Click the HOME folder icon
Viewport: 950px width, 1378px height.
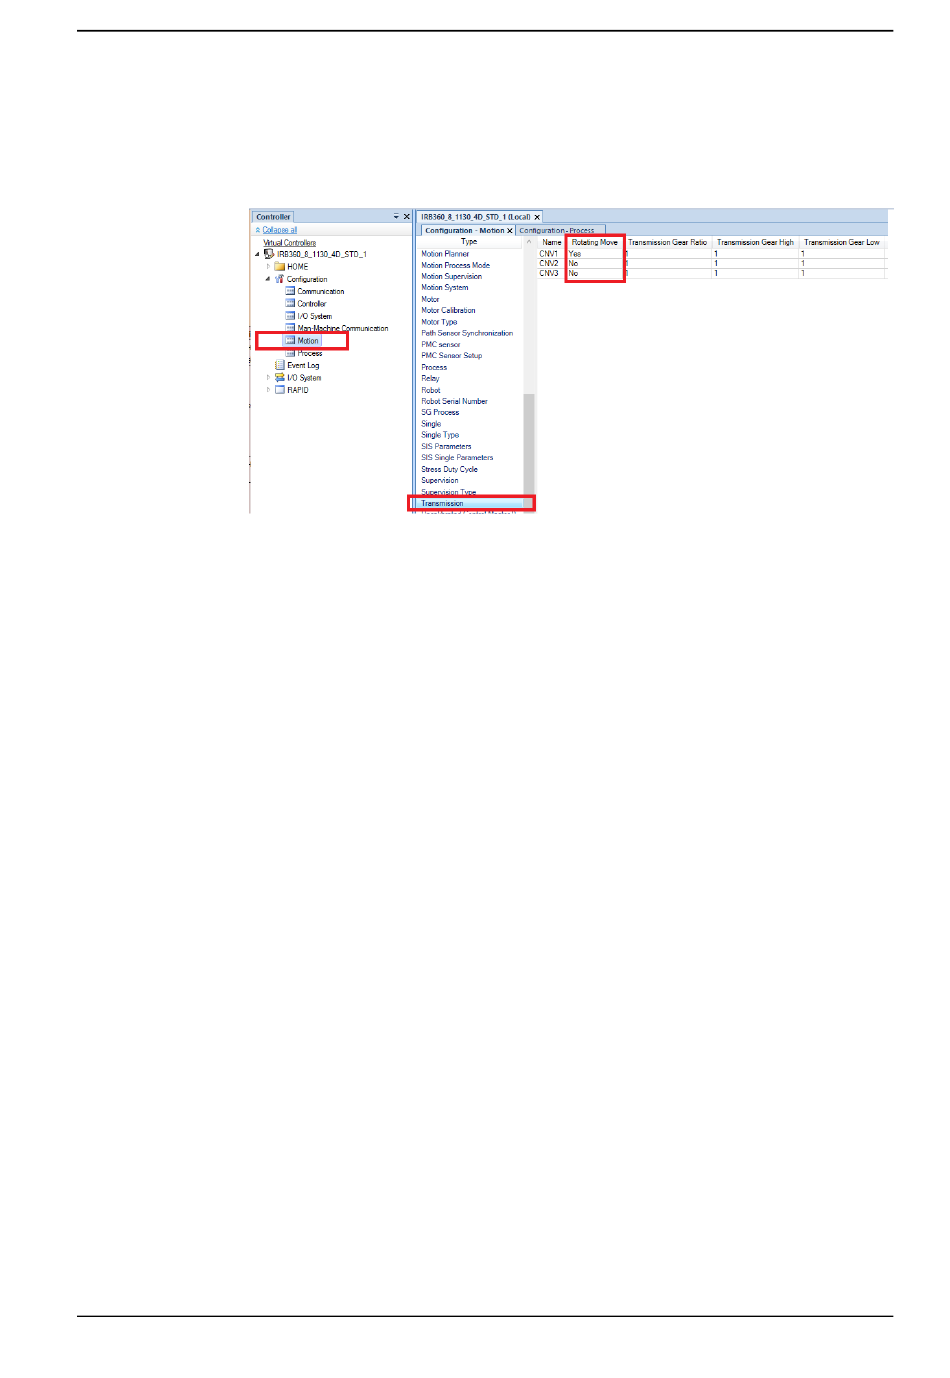coord(280,267)
